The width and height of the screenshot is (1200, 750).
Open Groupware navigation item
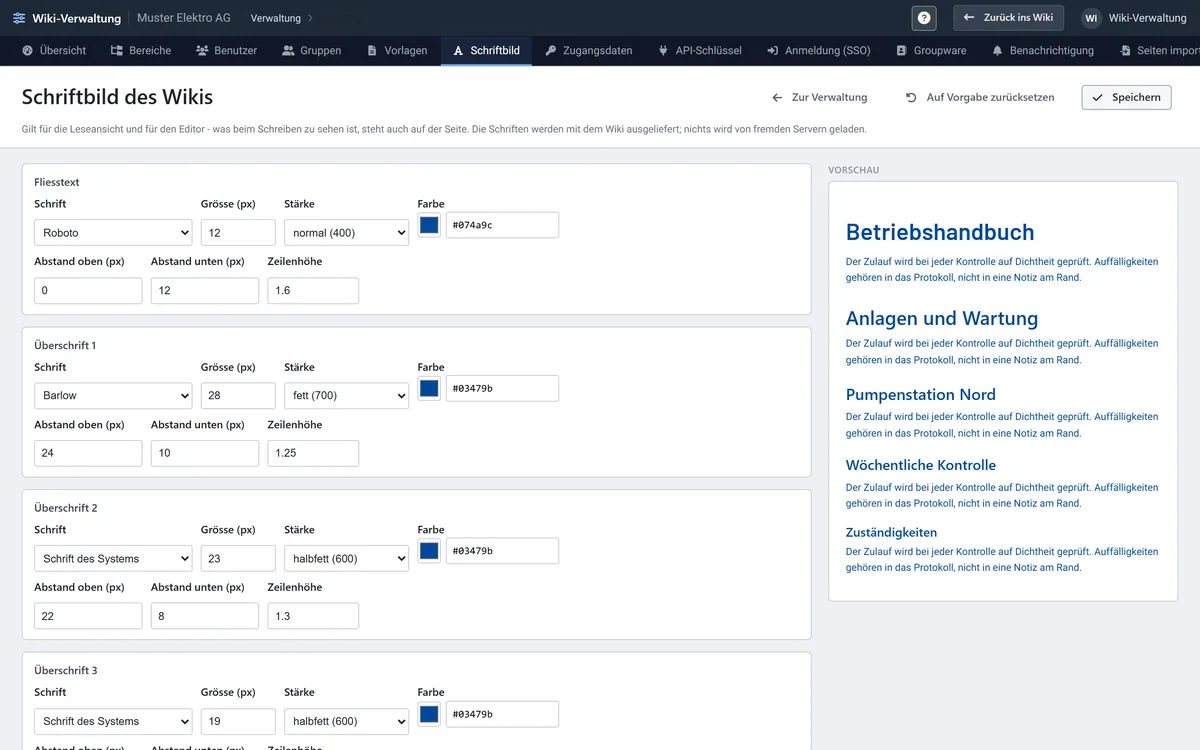click(x=931, y=50)
